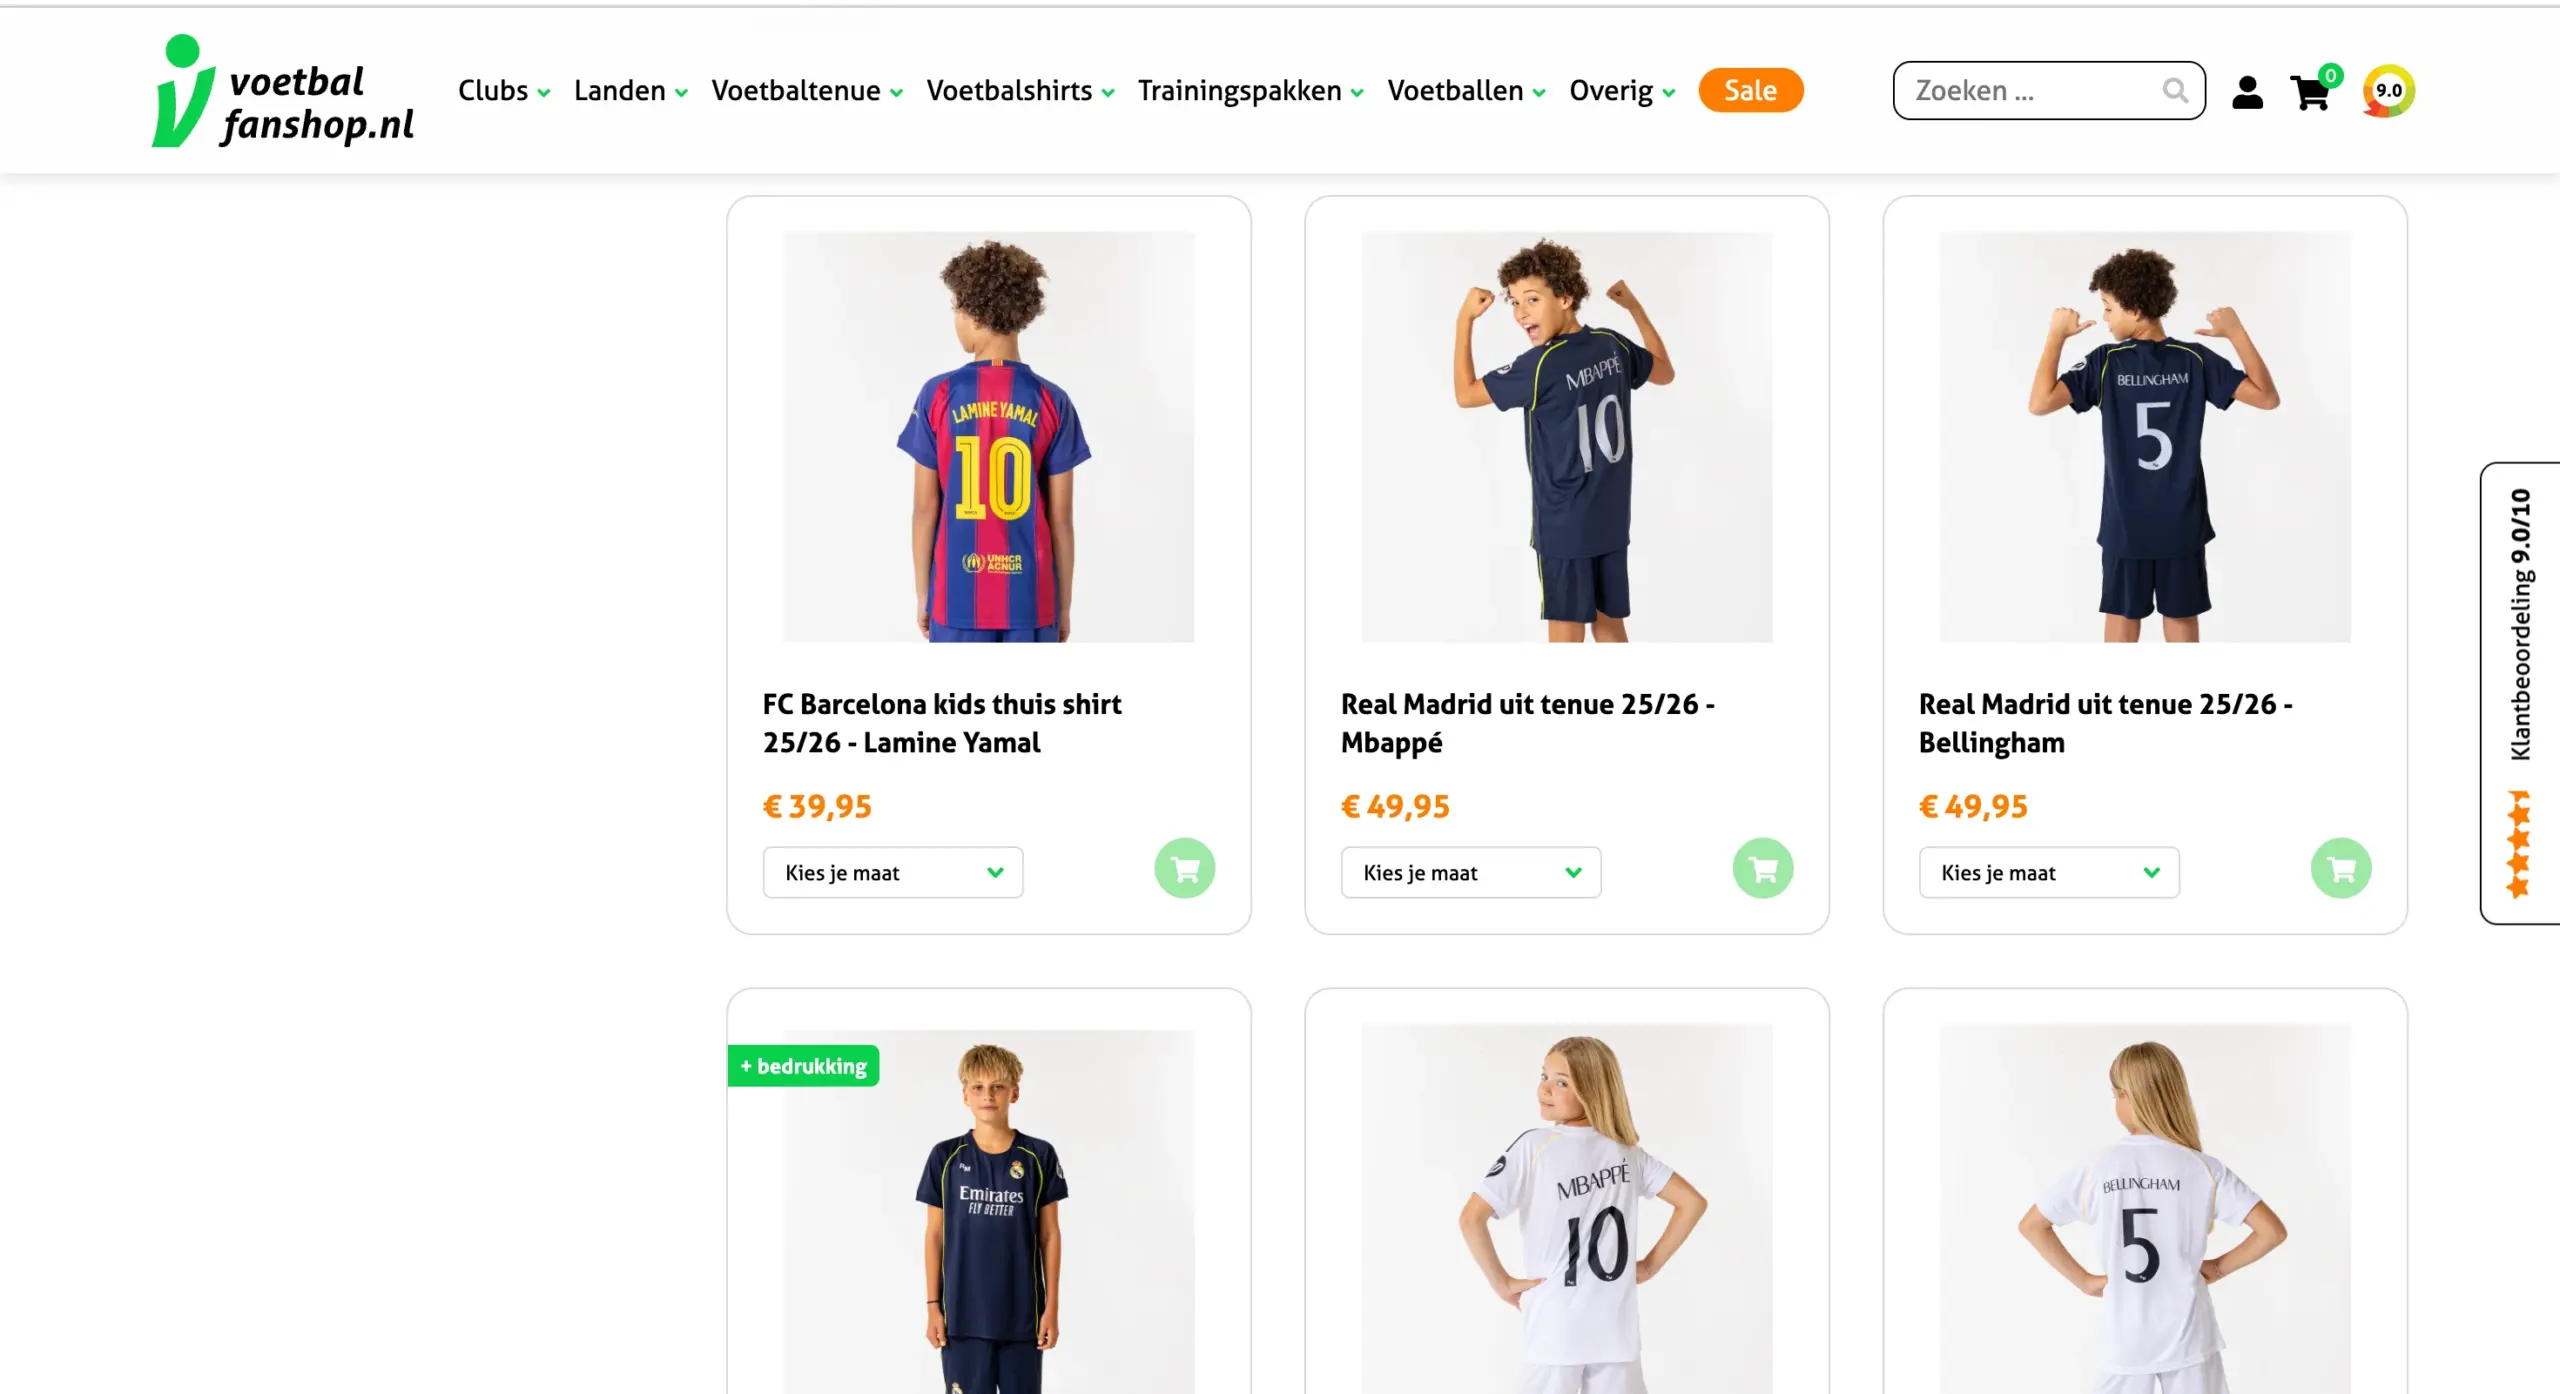
Task: Open the shopping cart icon
Action: click(x=2312, y=92)
